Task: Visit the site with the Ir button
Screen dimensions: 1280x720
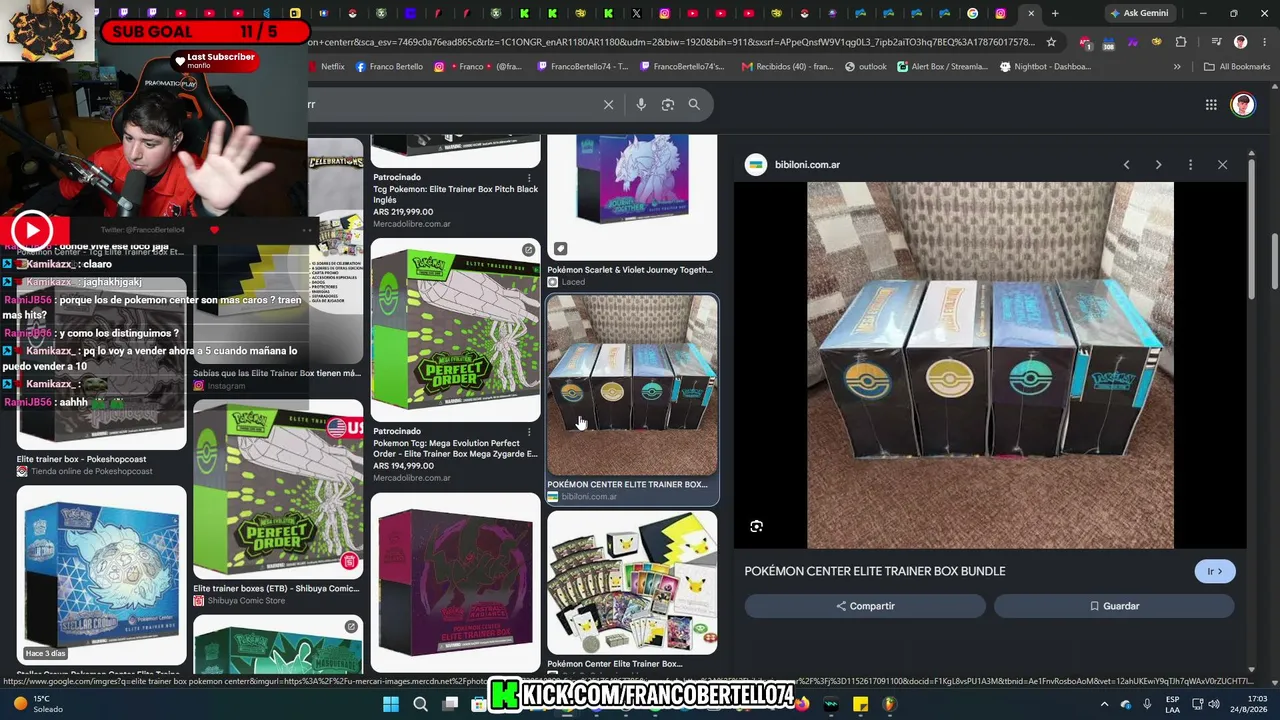Action: click(1215, 571)
